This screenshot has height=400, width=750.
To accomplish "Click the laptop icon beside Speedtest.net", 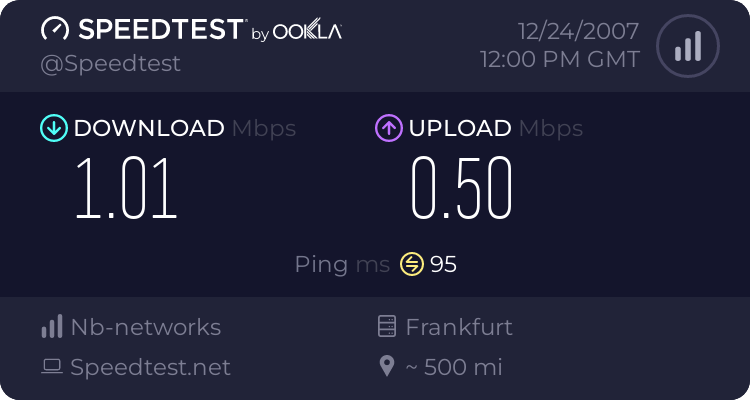I will (x=52, y=367).
